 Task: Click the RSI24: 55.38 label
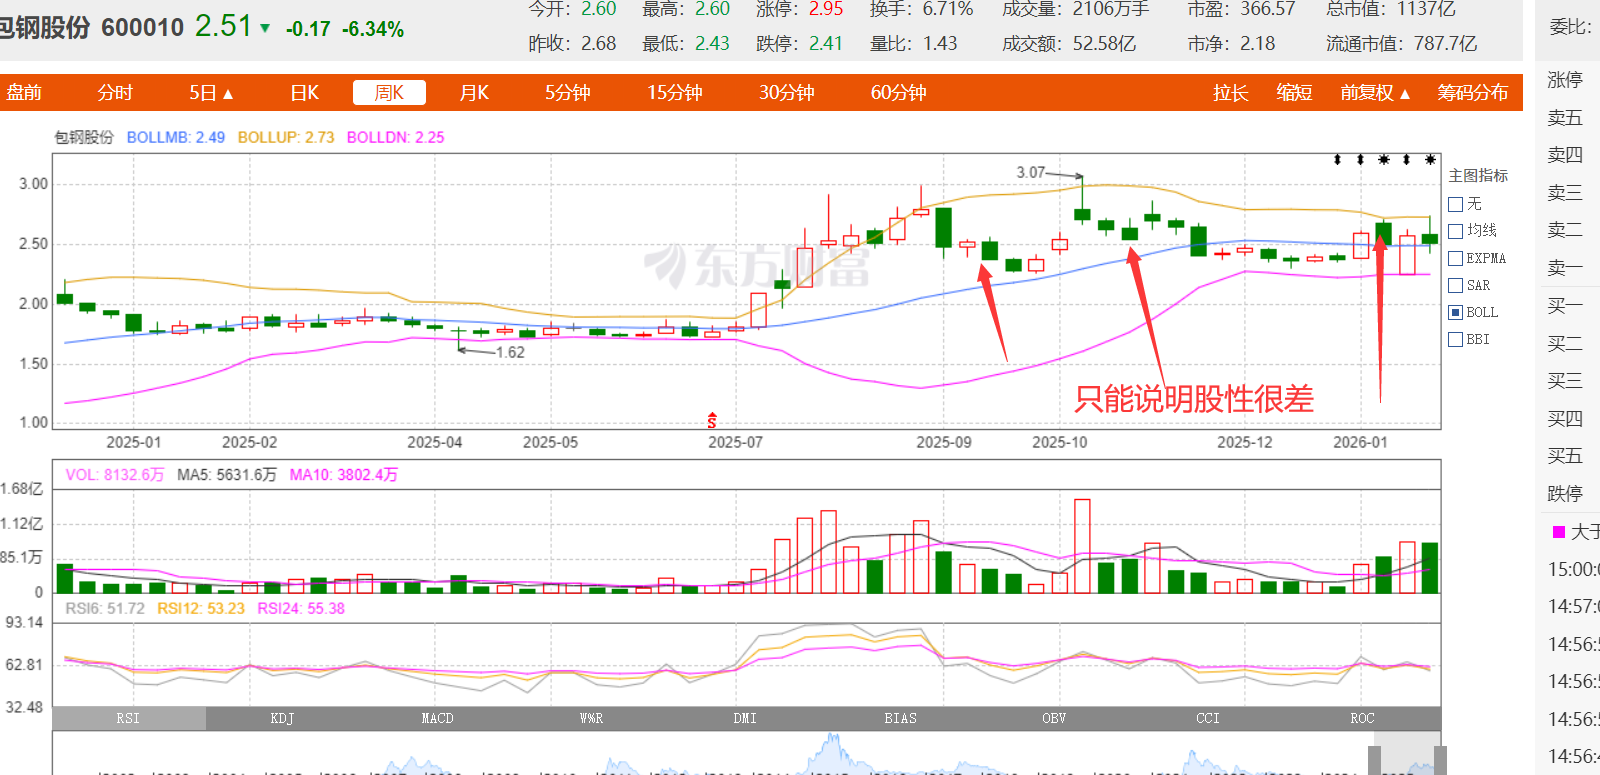pos(301,608)
